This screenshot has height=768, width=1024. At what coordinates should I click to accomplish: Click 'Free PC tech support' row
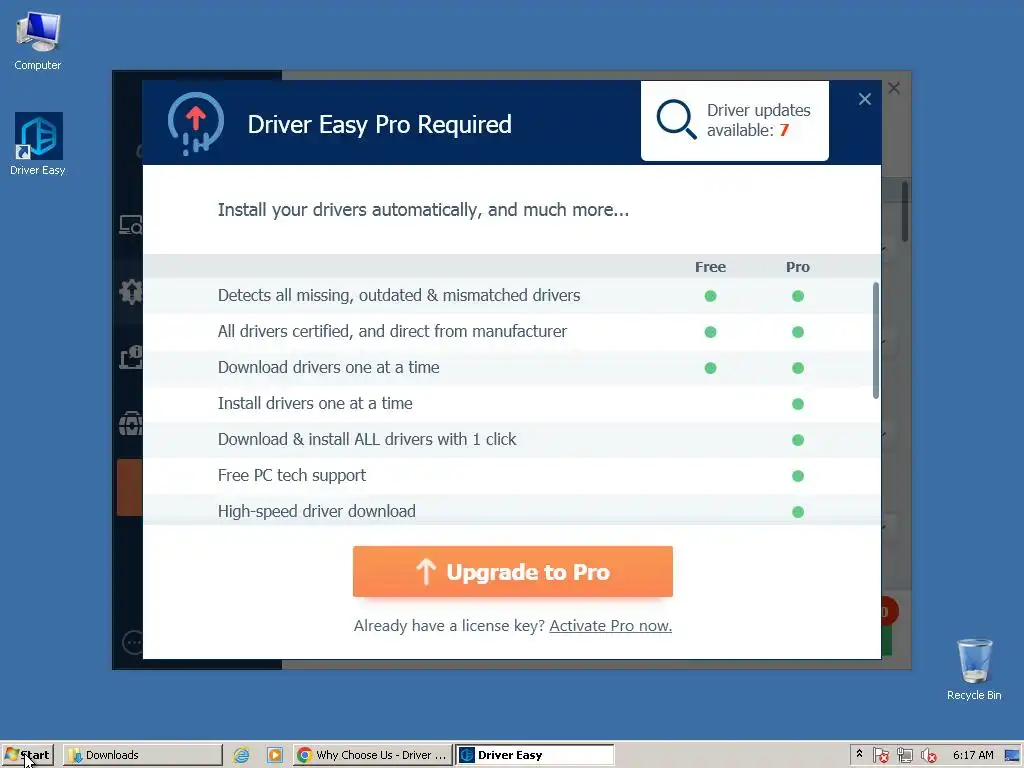pos(512,475)
